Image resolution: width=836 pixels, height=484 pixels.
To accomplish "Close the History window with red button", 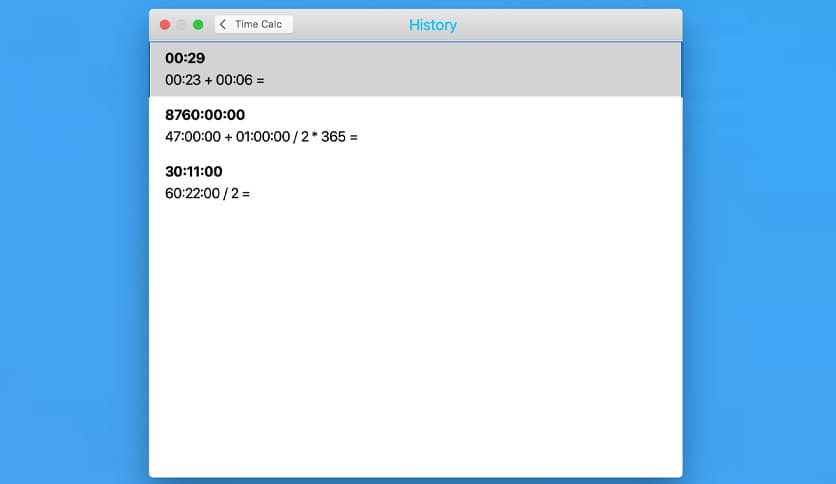I will pyautogui.click(x=165, y=25).
